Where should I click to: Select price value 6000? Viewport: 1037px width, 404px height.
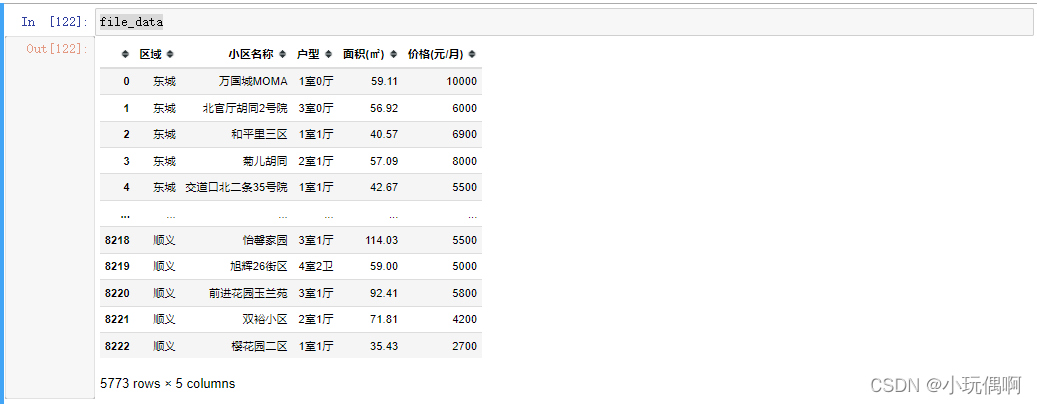[x=464, y=108]
